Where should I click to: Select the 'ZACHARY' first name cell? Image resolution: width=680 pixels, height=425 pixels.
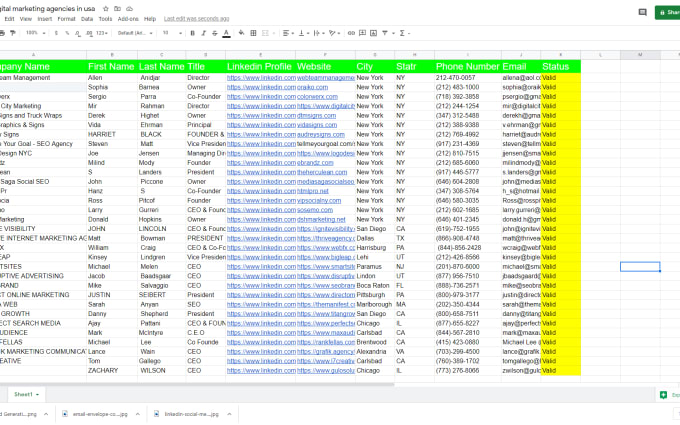(x=112, y=370)
